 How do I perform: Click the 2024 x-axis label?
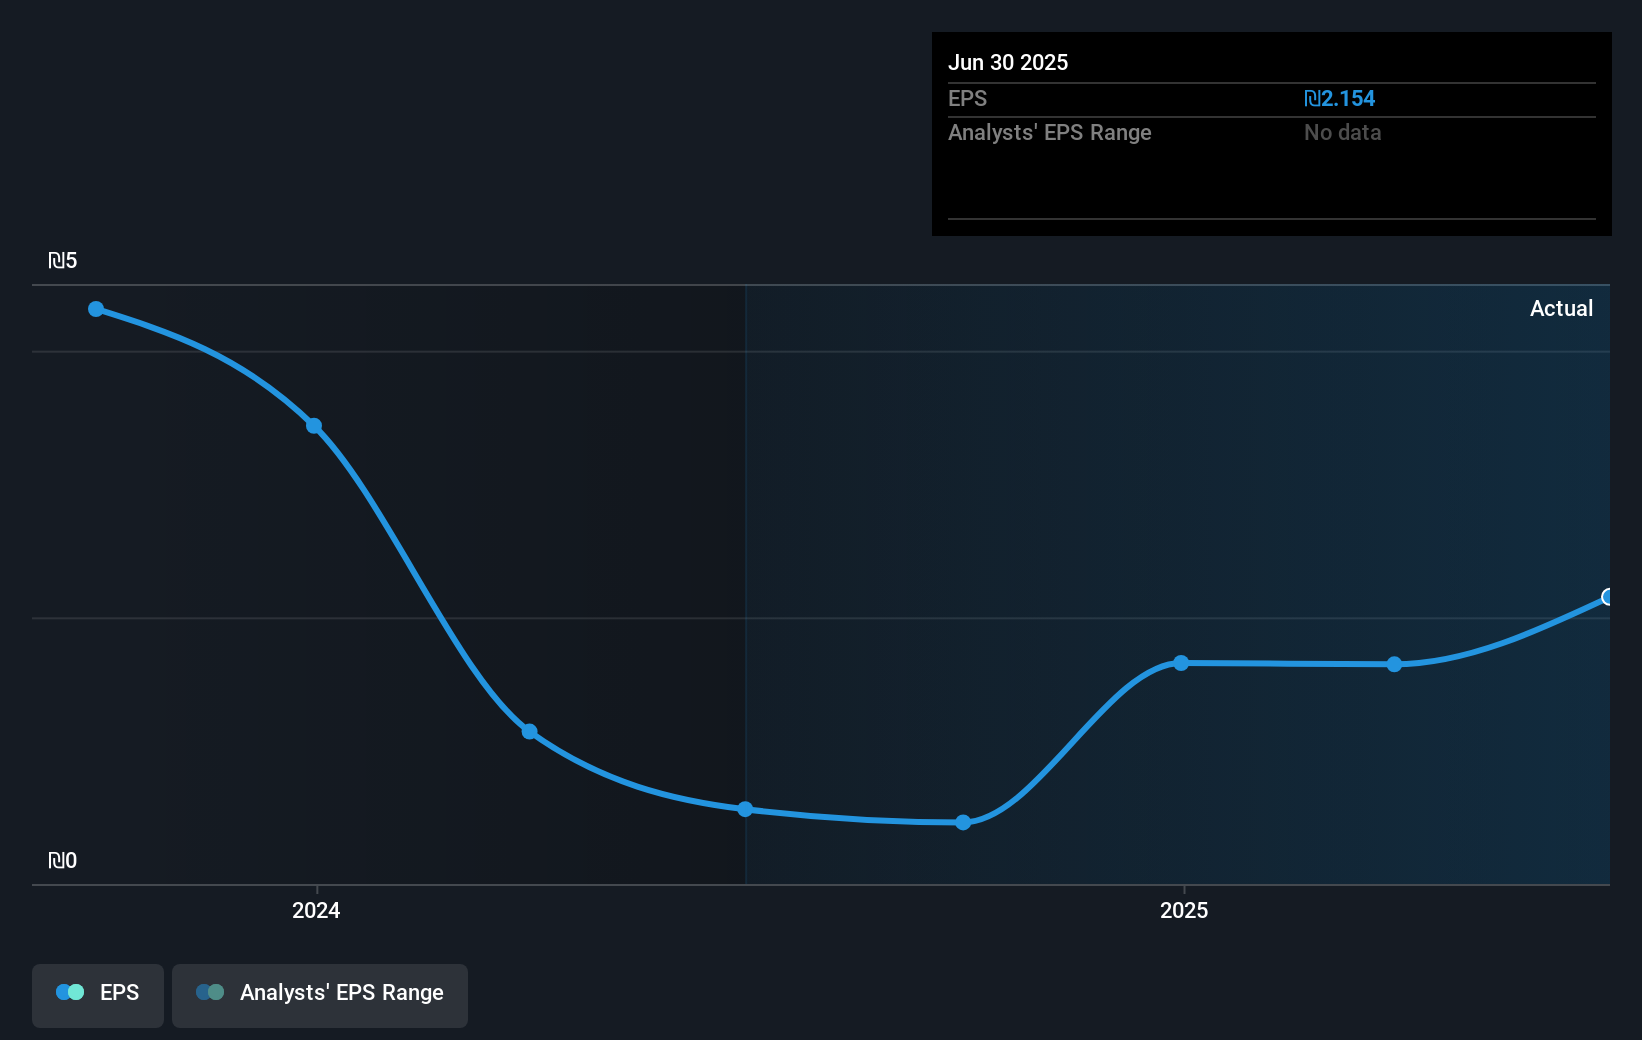click(x=316, y=910)
